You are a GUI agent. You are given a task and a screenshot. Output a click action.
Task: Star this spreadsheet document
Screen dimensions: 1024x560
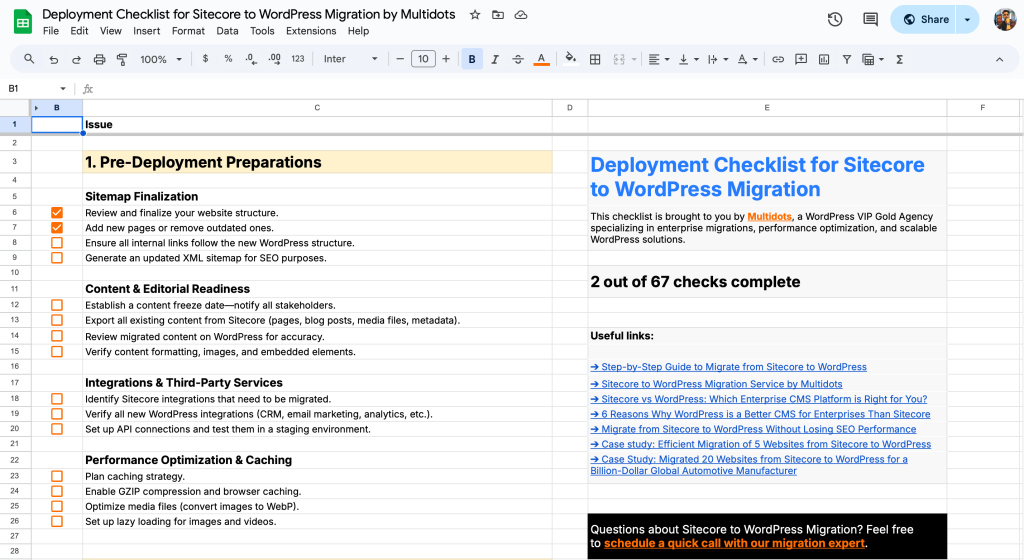475,14
